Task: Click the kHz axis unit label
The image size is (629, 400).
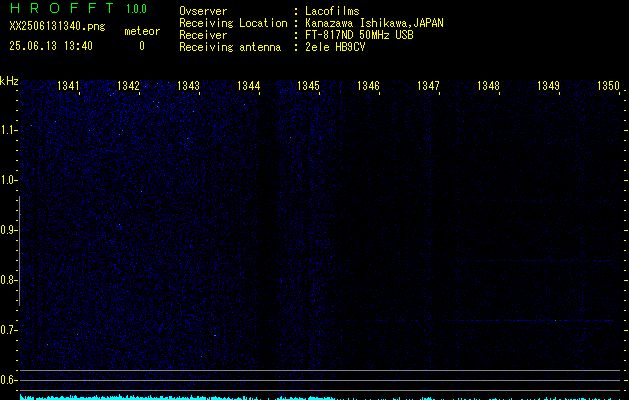Action: (9, 81)
